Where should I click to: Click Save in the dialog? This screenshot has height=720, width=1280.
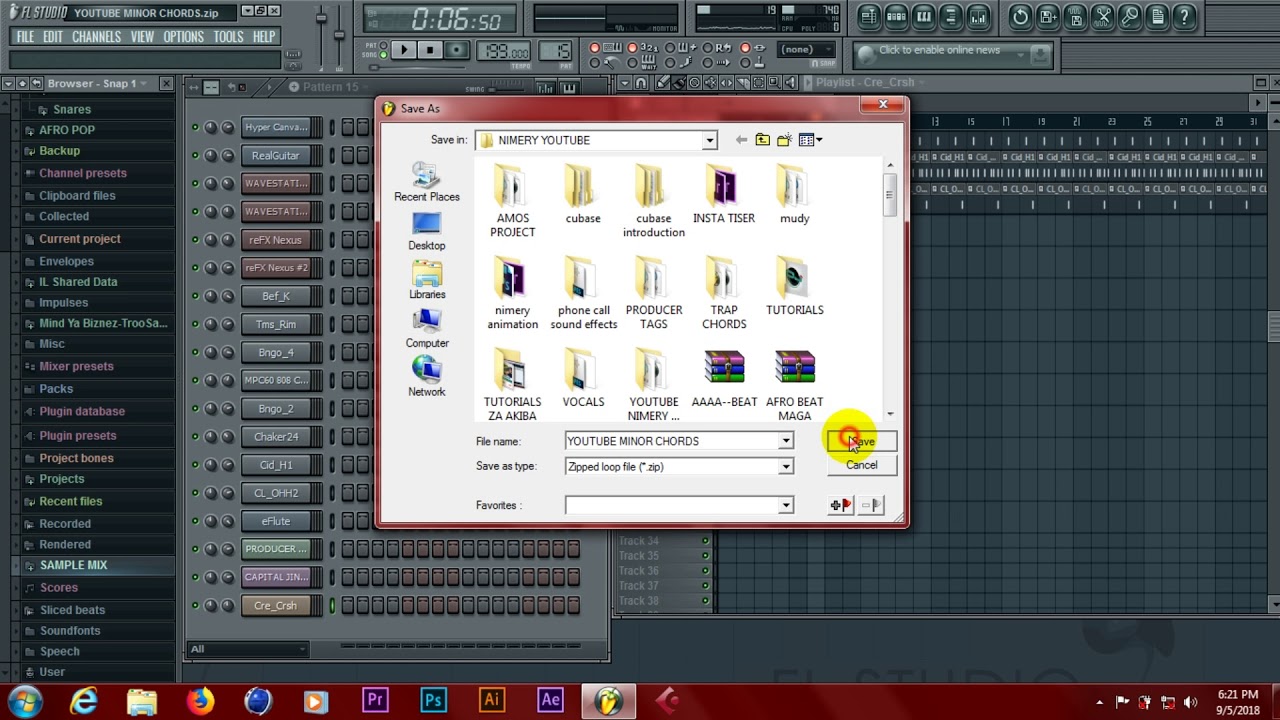click(861, 441)
